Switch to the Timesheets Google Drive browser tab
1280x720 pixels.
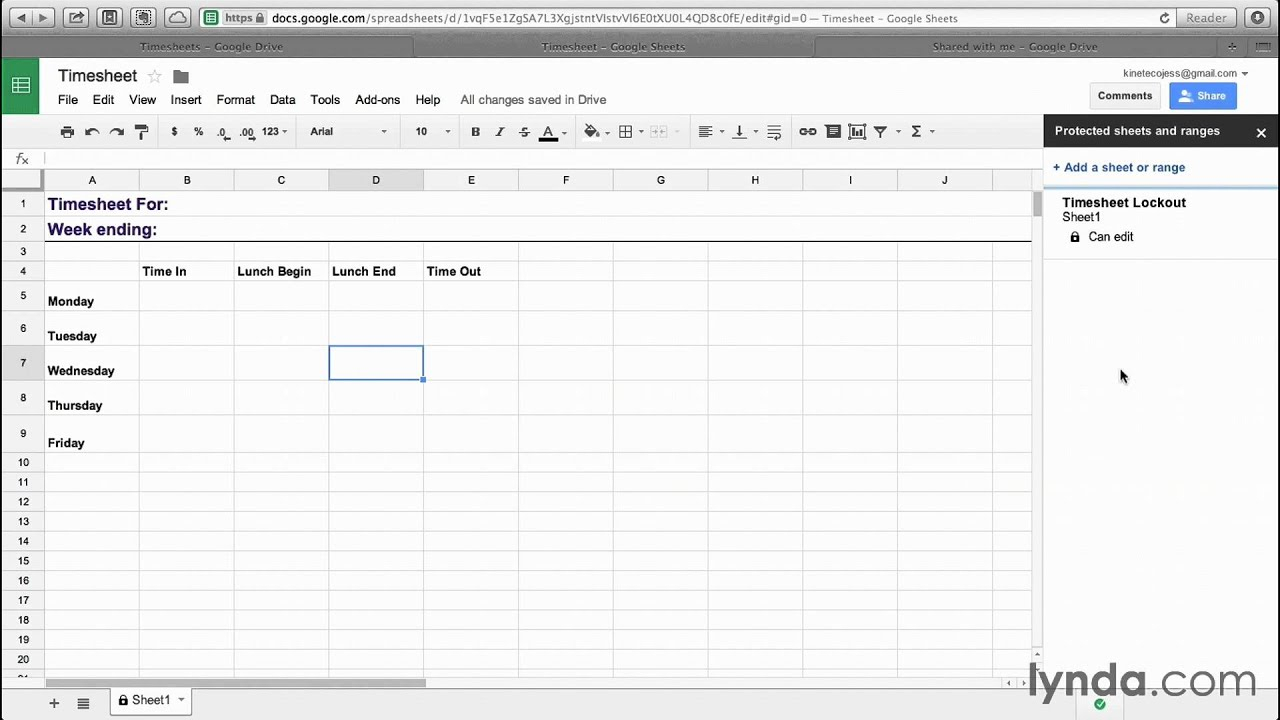click(x=211, y=46)
